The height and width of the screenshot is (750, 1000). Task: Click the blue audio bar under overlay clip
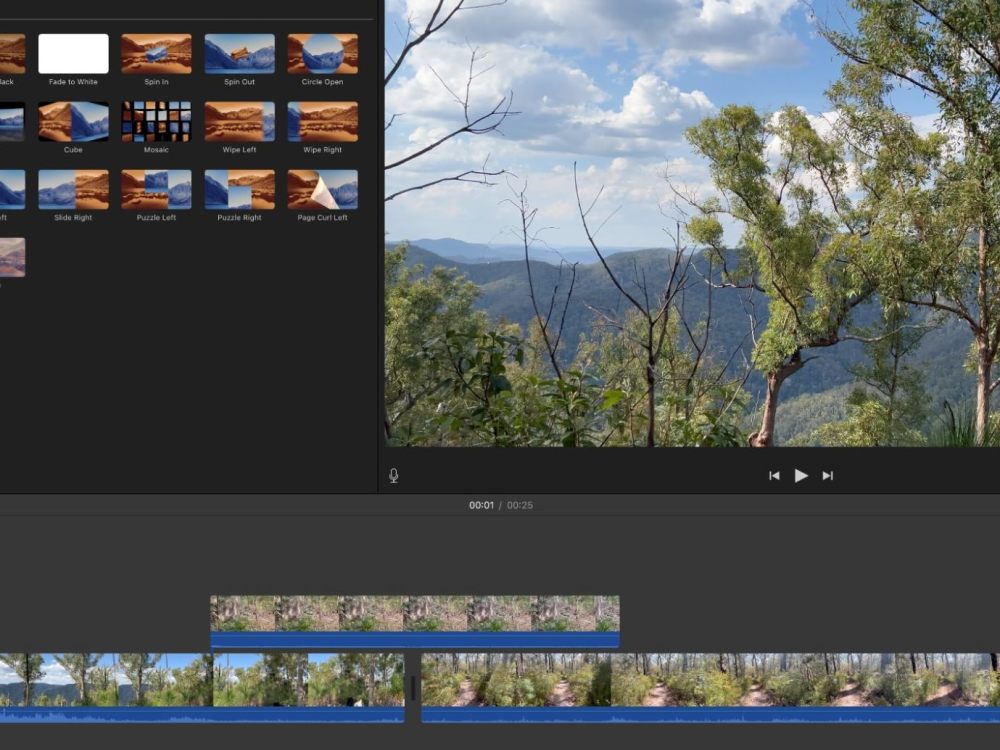[415, 640]
